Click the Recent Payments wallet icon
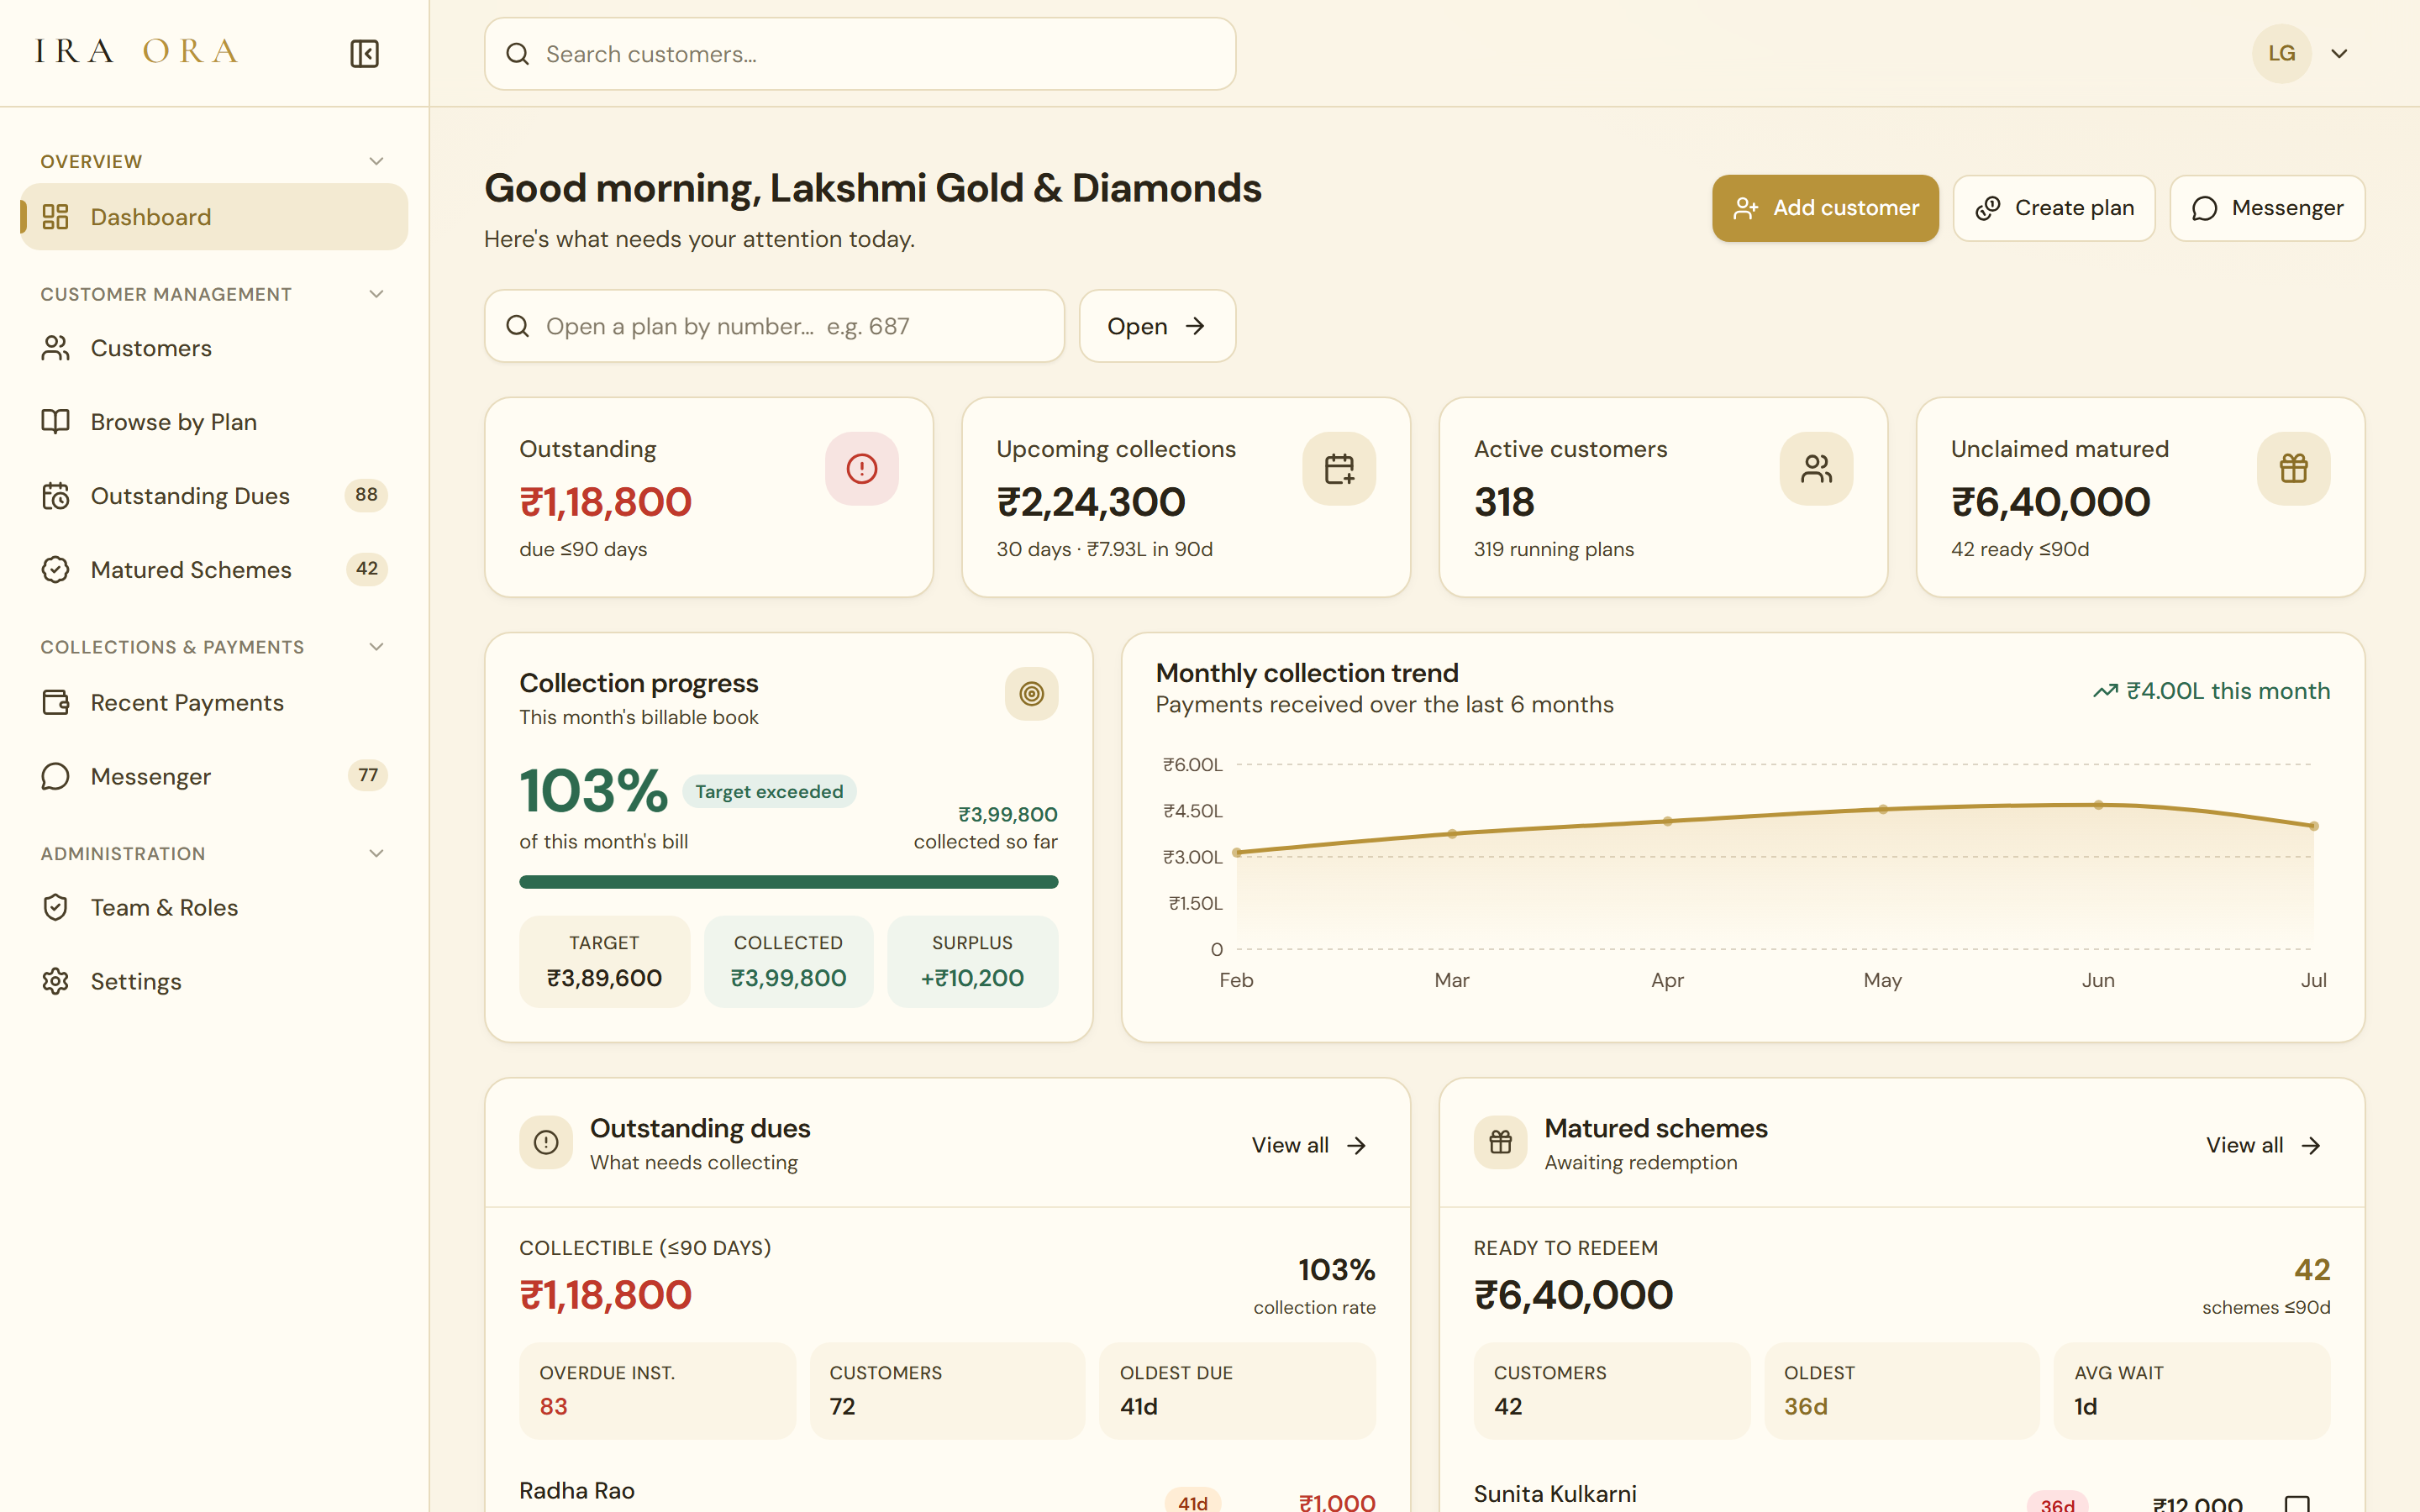 (x=55, y=703)
